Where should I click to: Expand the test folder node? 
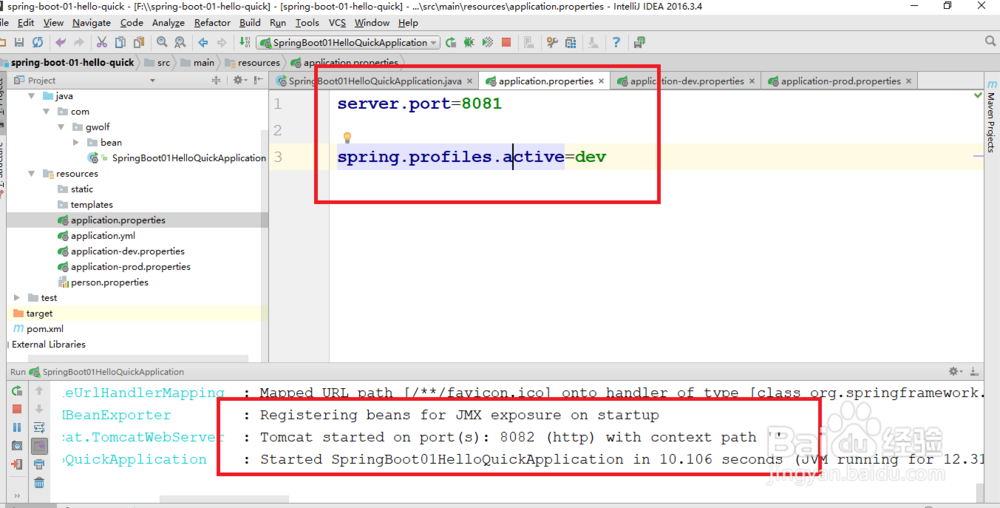click(x=17, y=298)
